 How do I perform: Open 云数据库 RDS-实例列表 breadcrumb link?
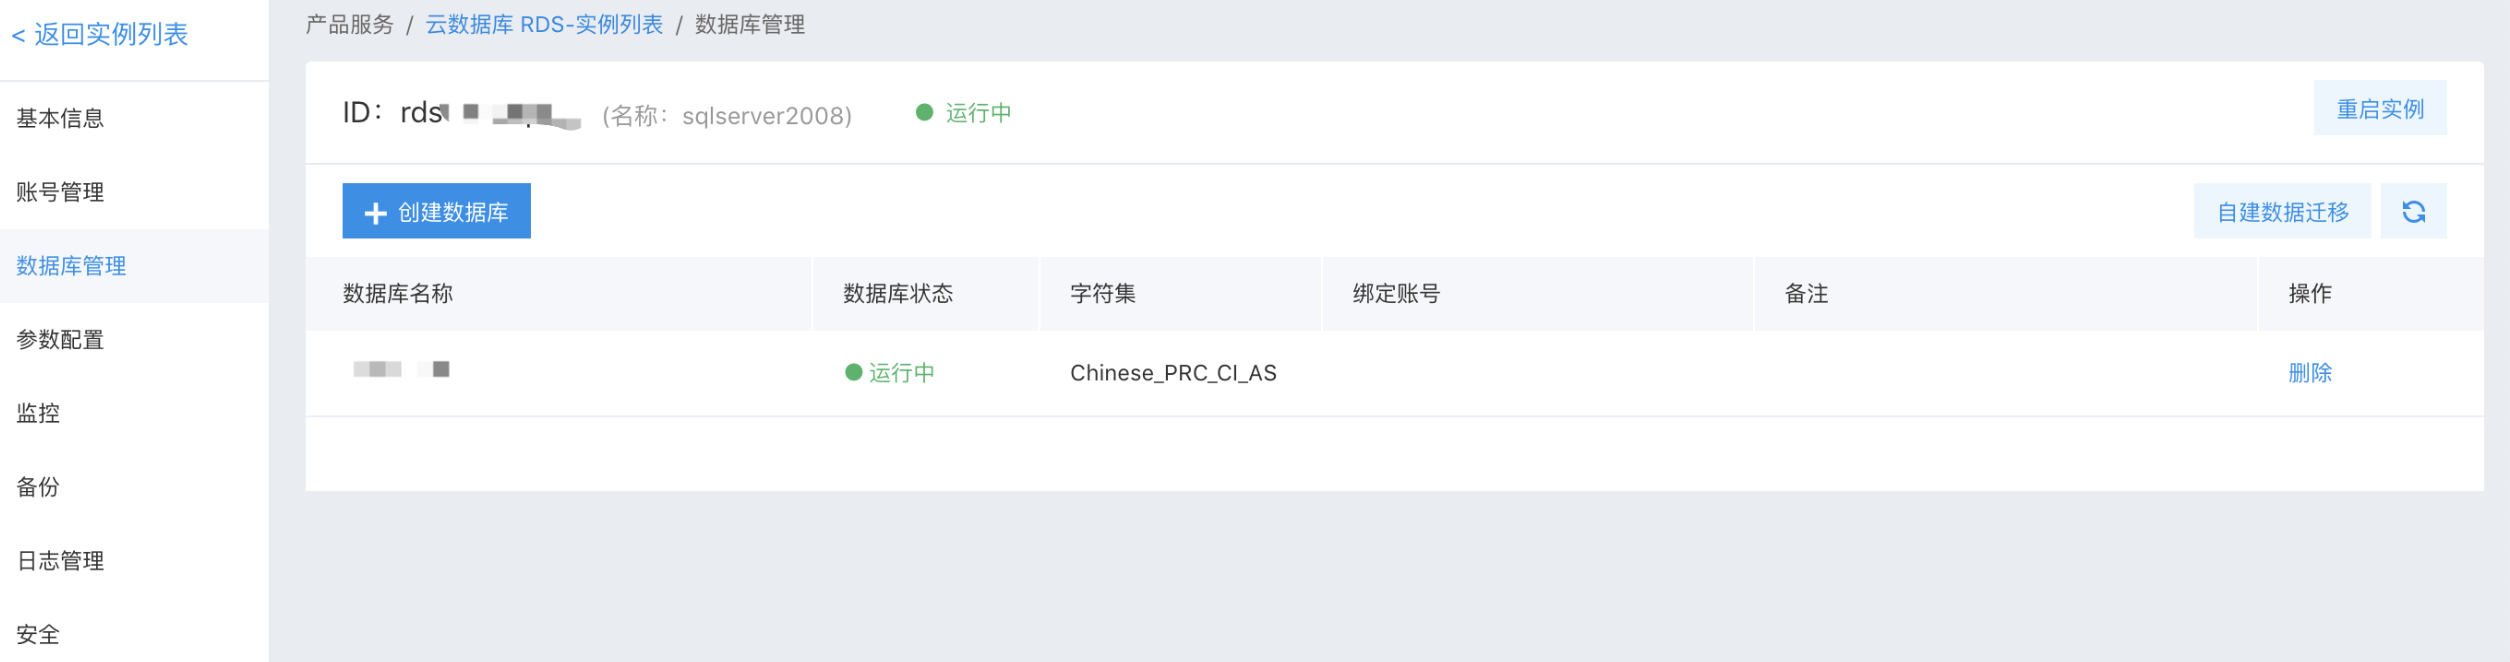[544, 25]
